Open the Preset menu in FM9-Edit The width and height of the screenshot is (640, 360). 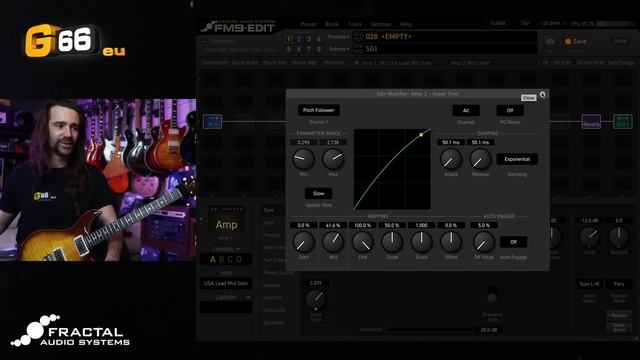click(x=308, y=24)
